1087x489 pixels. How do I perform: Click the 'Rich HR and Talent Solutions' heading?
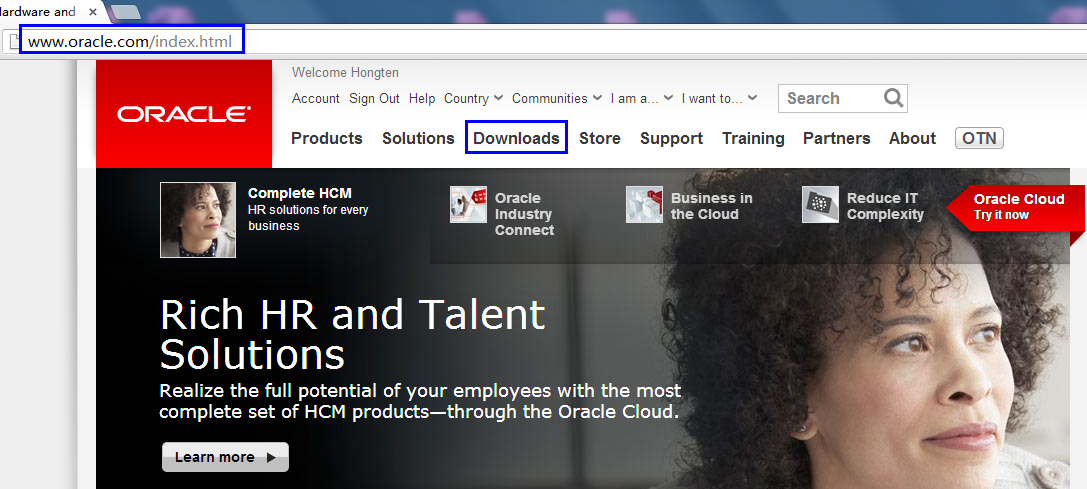tap(352, 334)
